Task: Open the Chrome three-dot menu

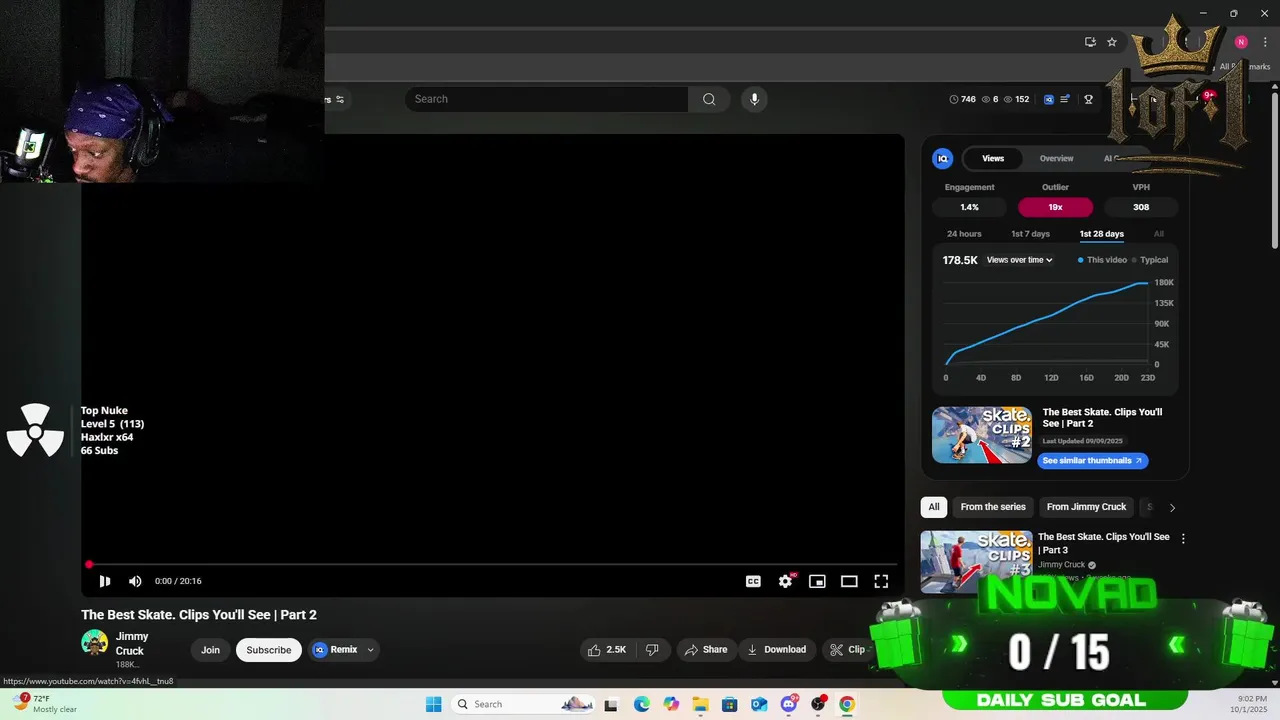Action: [x=1265, y=42]
